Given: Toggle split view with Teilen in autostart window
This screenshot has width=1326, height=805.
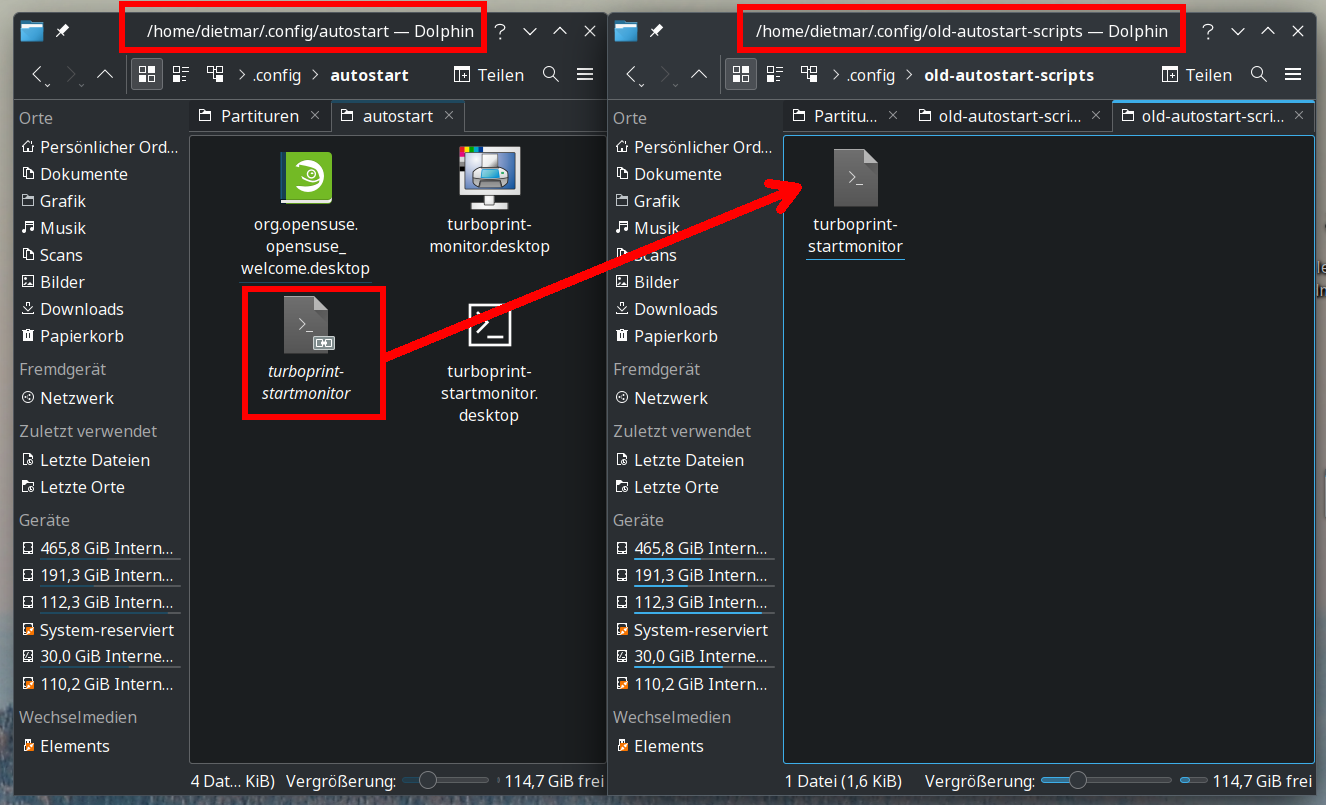Looking at the screenshot, I should point(488,74).
